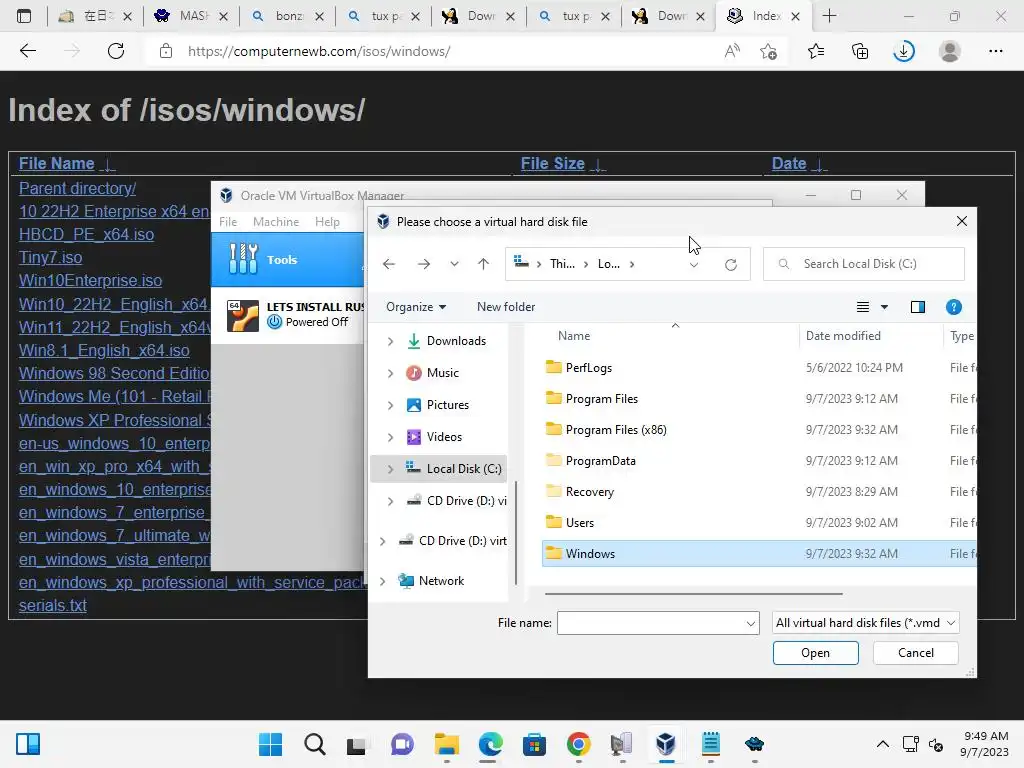Open view options dropdown arrow
The image size is (1024, 768).
(884, 307)
